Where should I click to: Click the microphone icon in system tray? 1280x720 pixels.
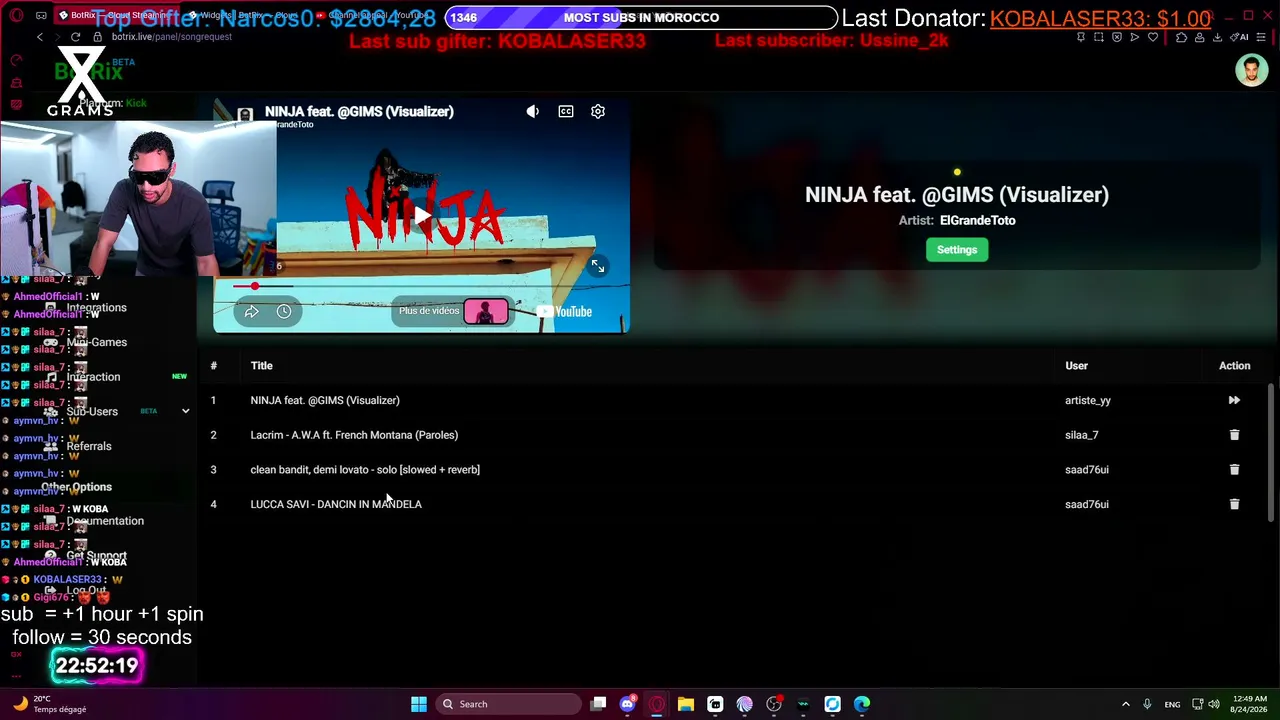(x=1147, y=704)
